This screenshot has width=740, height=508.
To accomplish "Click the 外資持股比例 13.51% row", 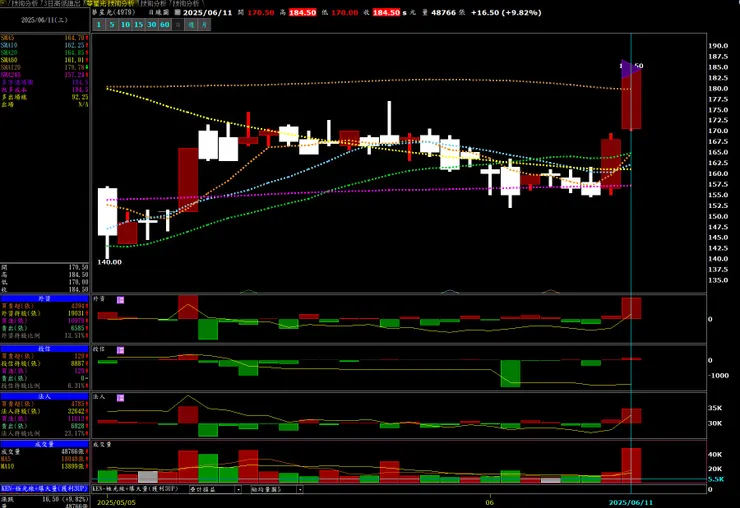I will (x=44, y=336).
